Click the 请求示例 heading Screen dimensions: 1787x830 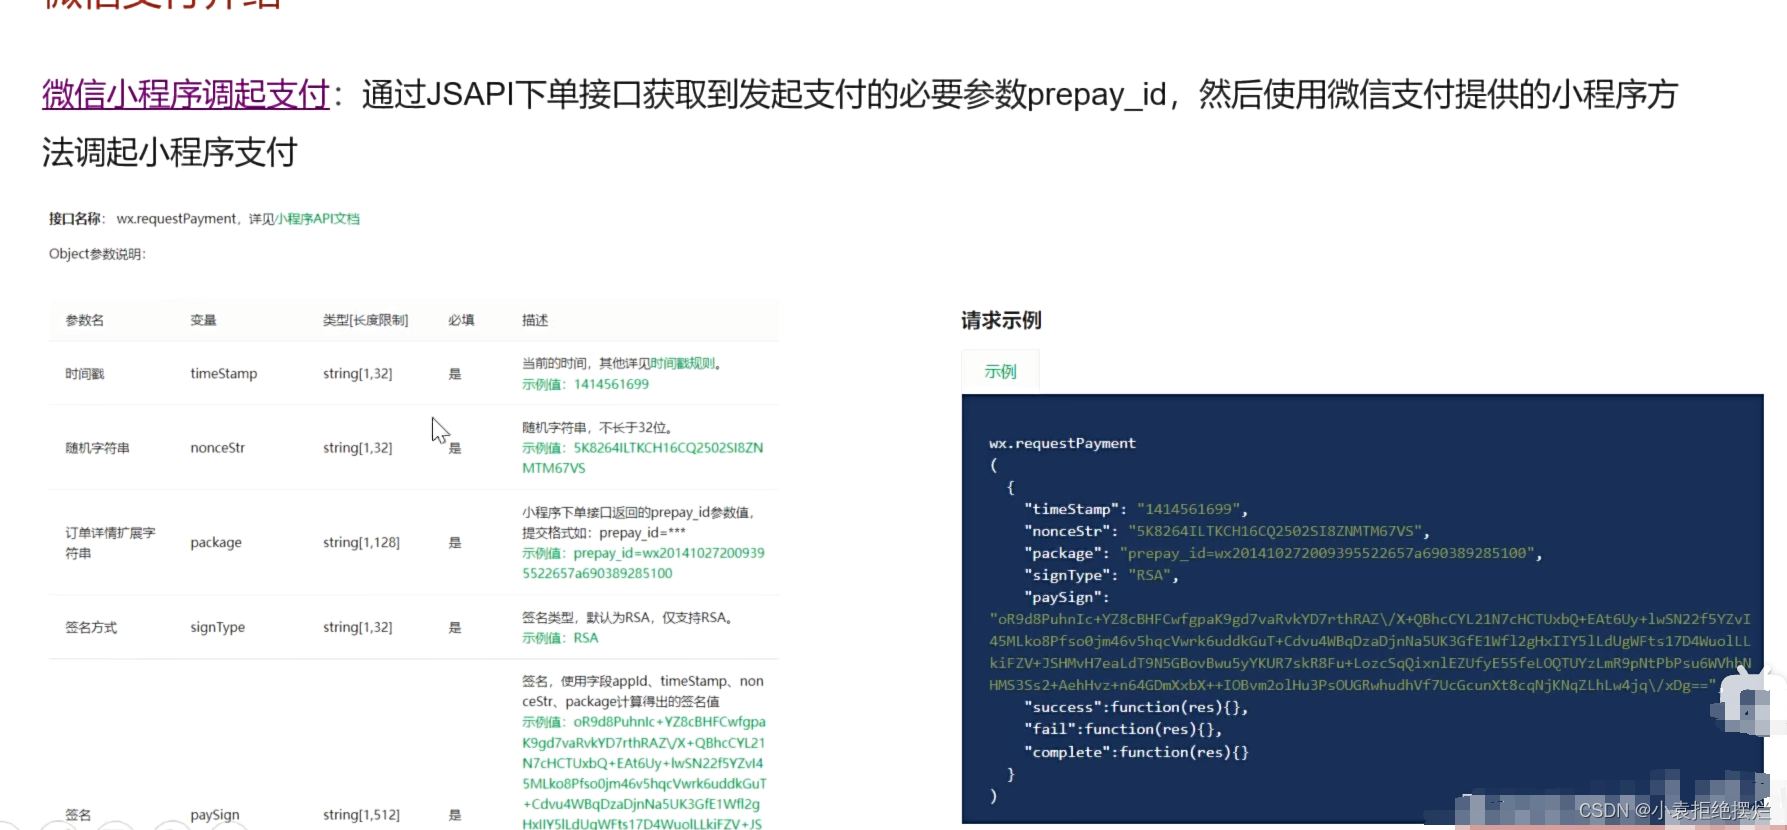point(1001,320)
